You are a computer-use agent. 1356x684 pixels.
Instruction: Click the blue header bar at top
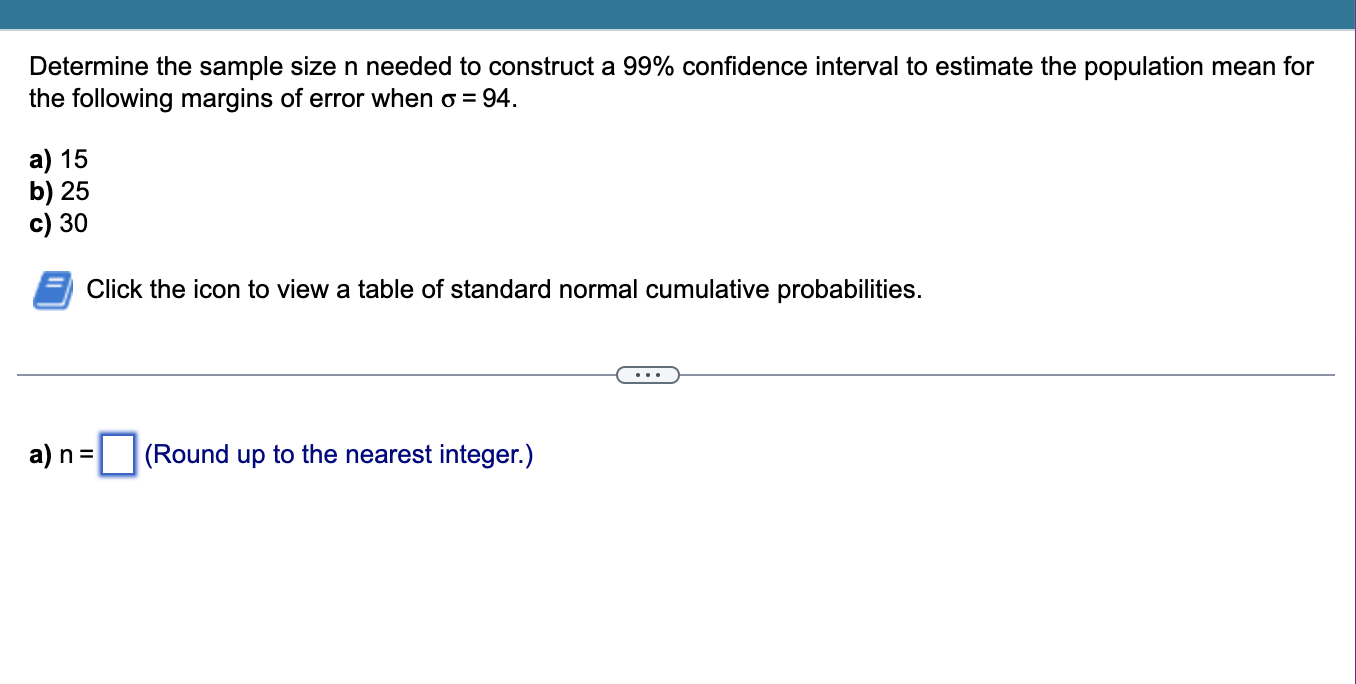click(678, 14)
